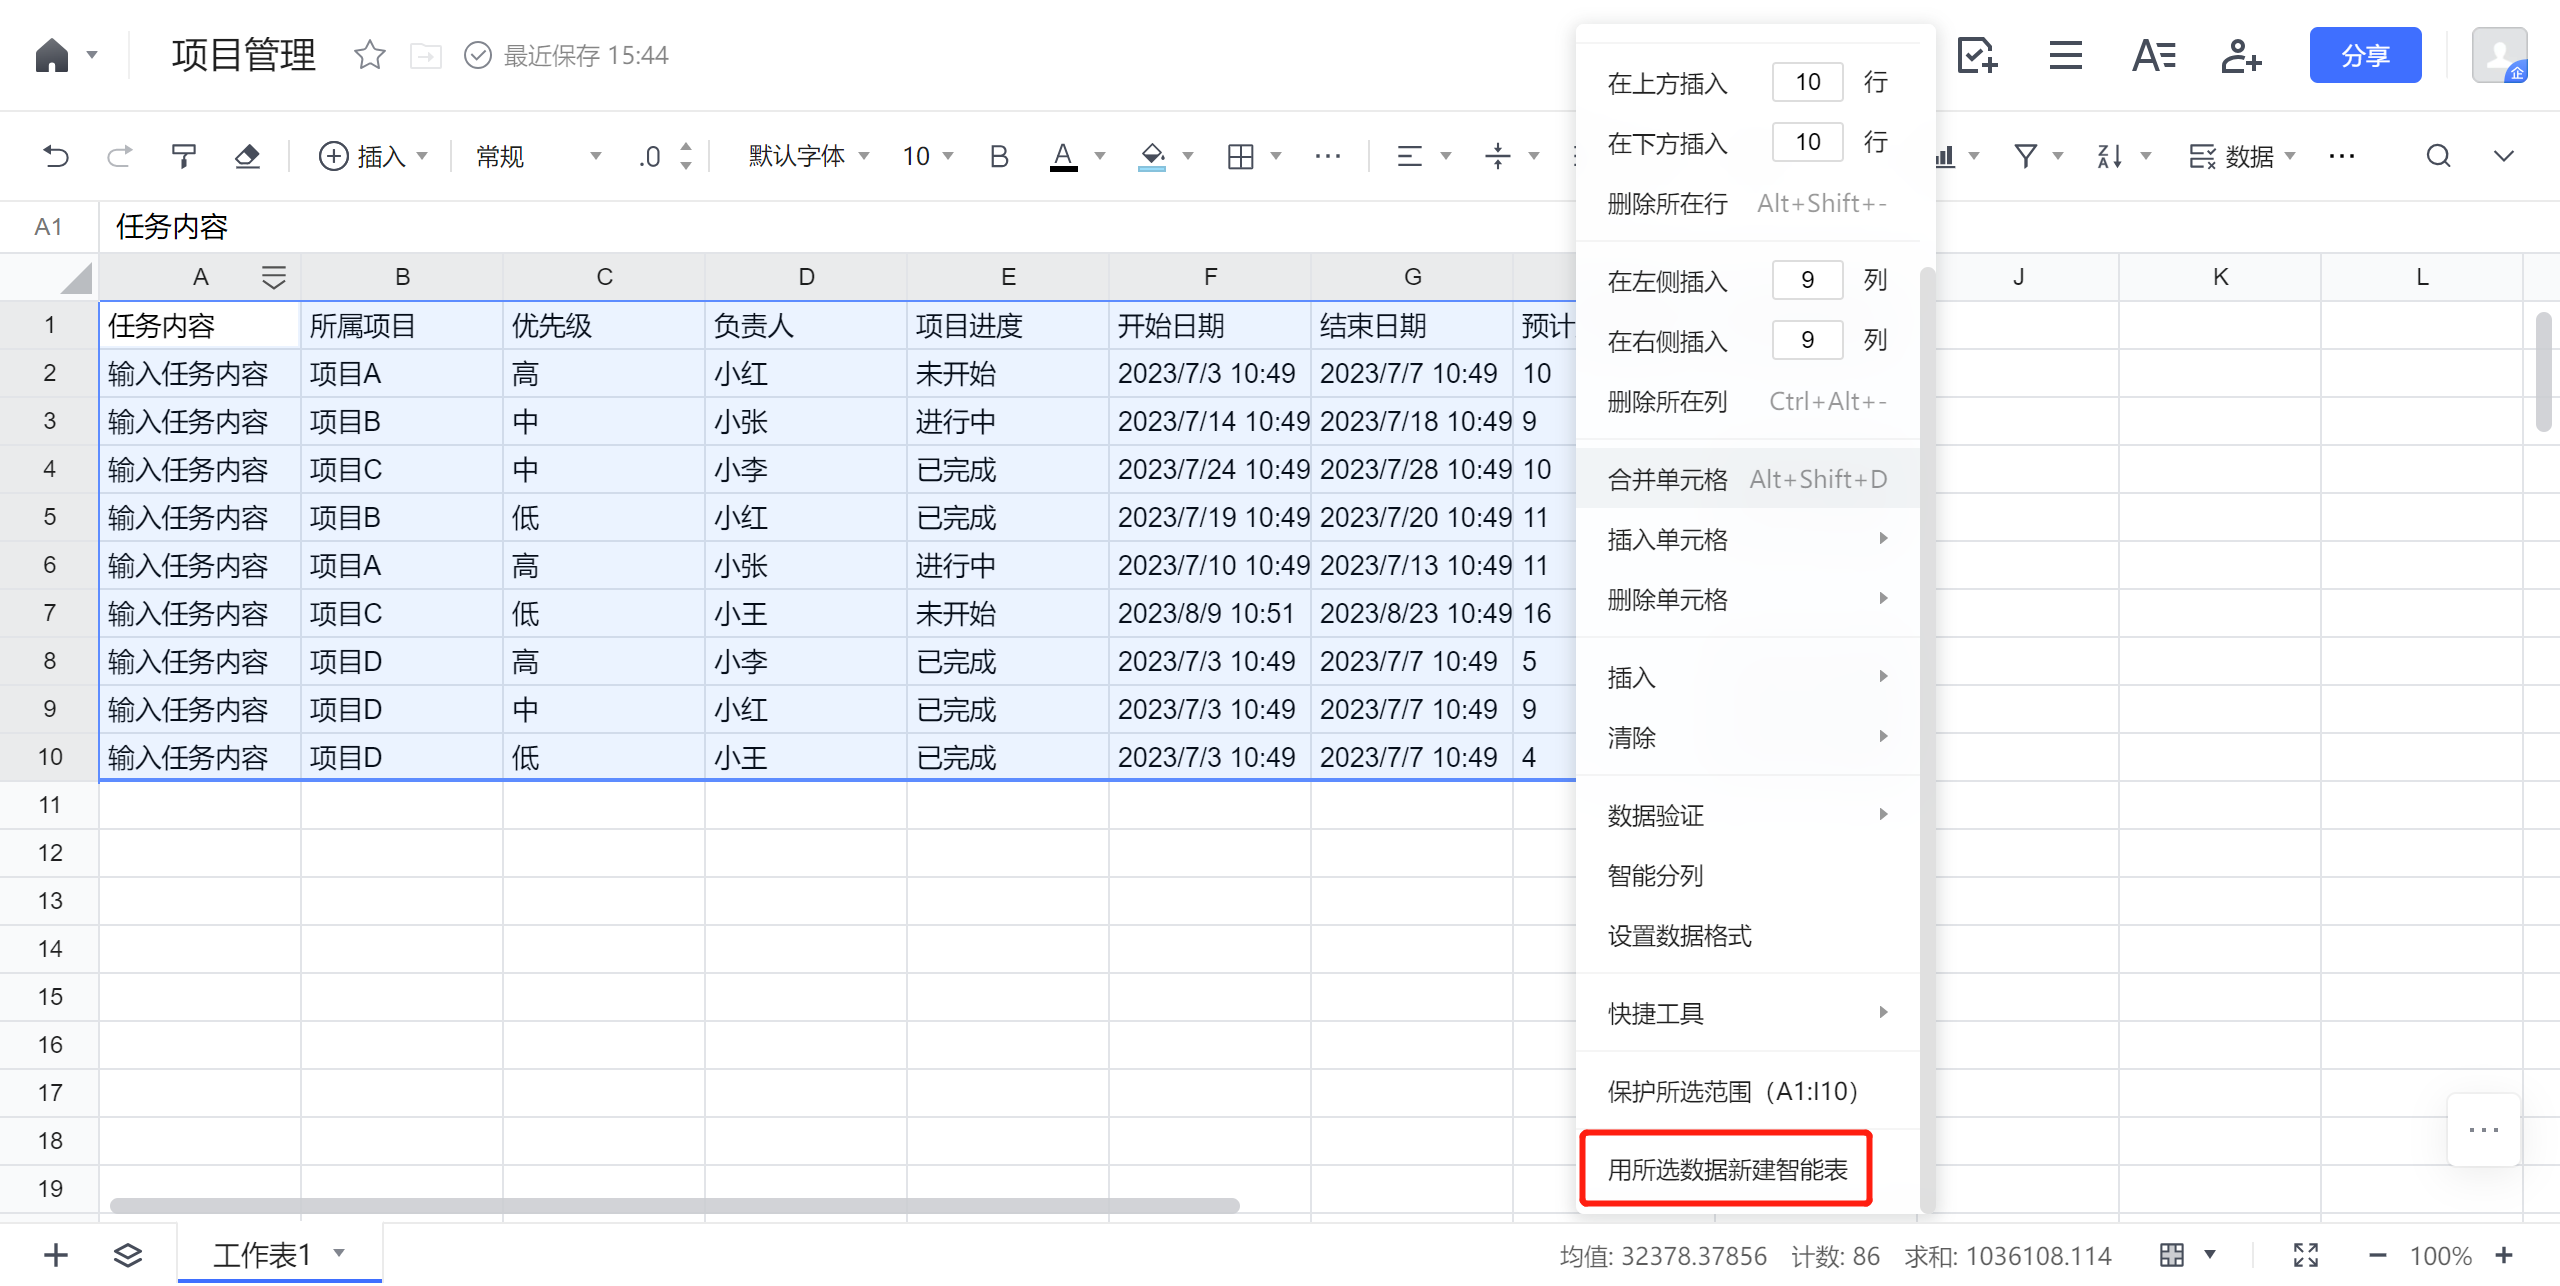
Task: Expand the 默认字体 font dropdown
Action: click(808, 156)
